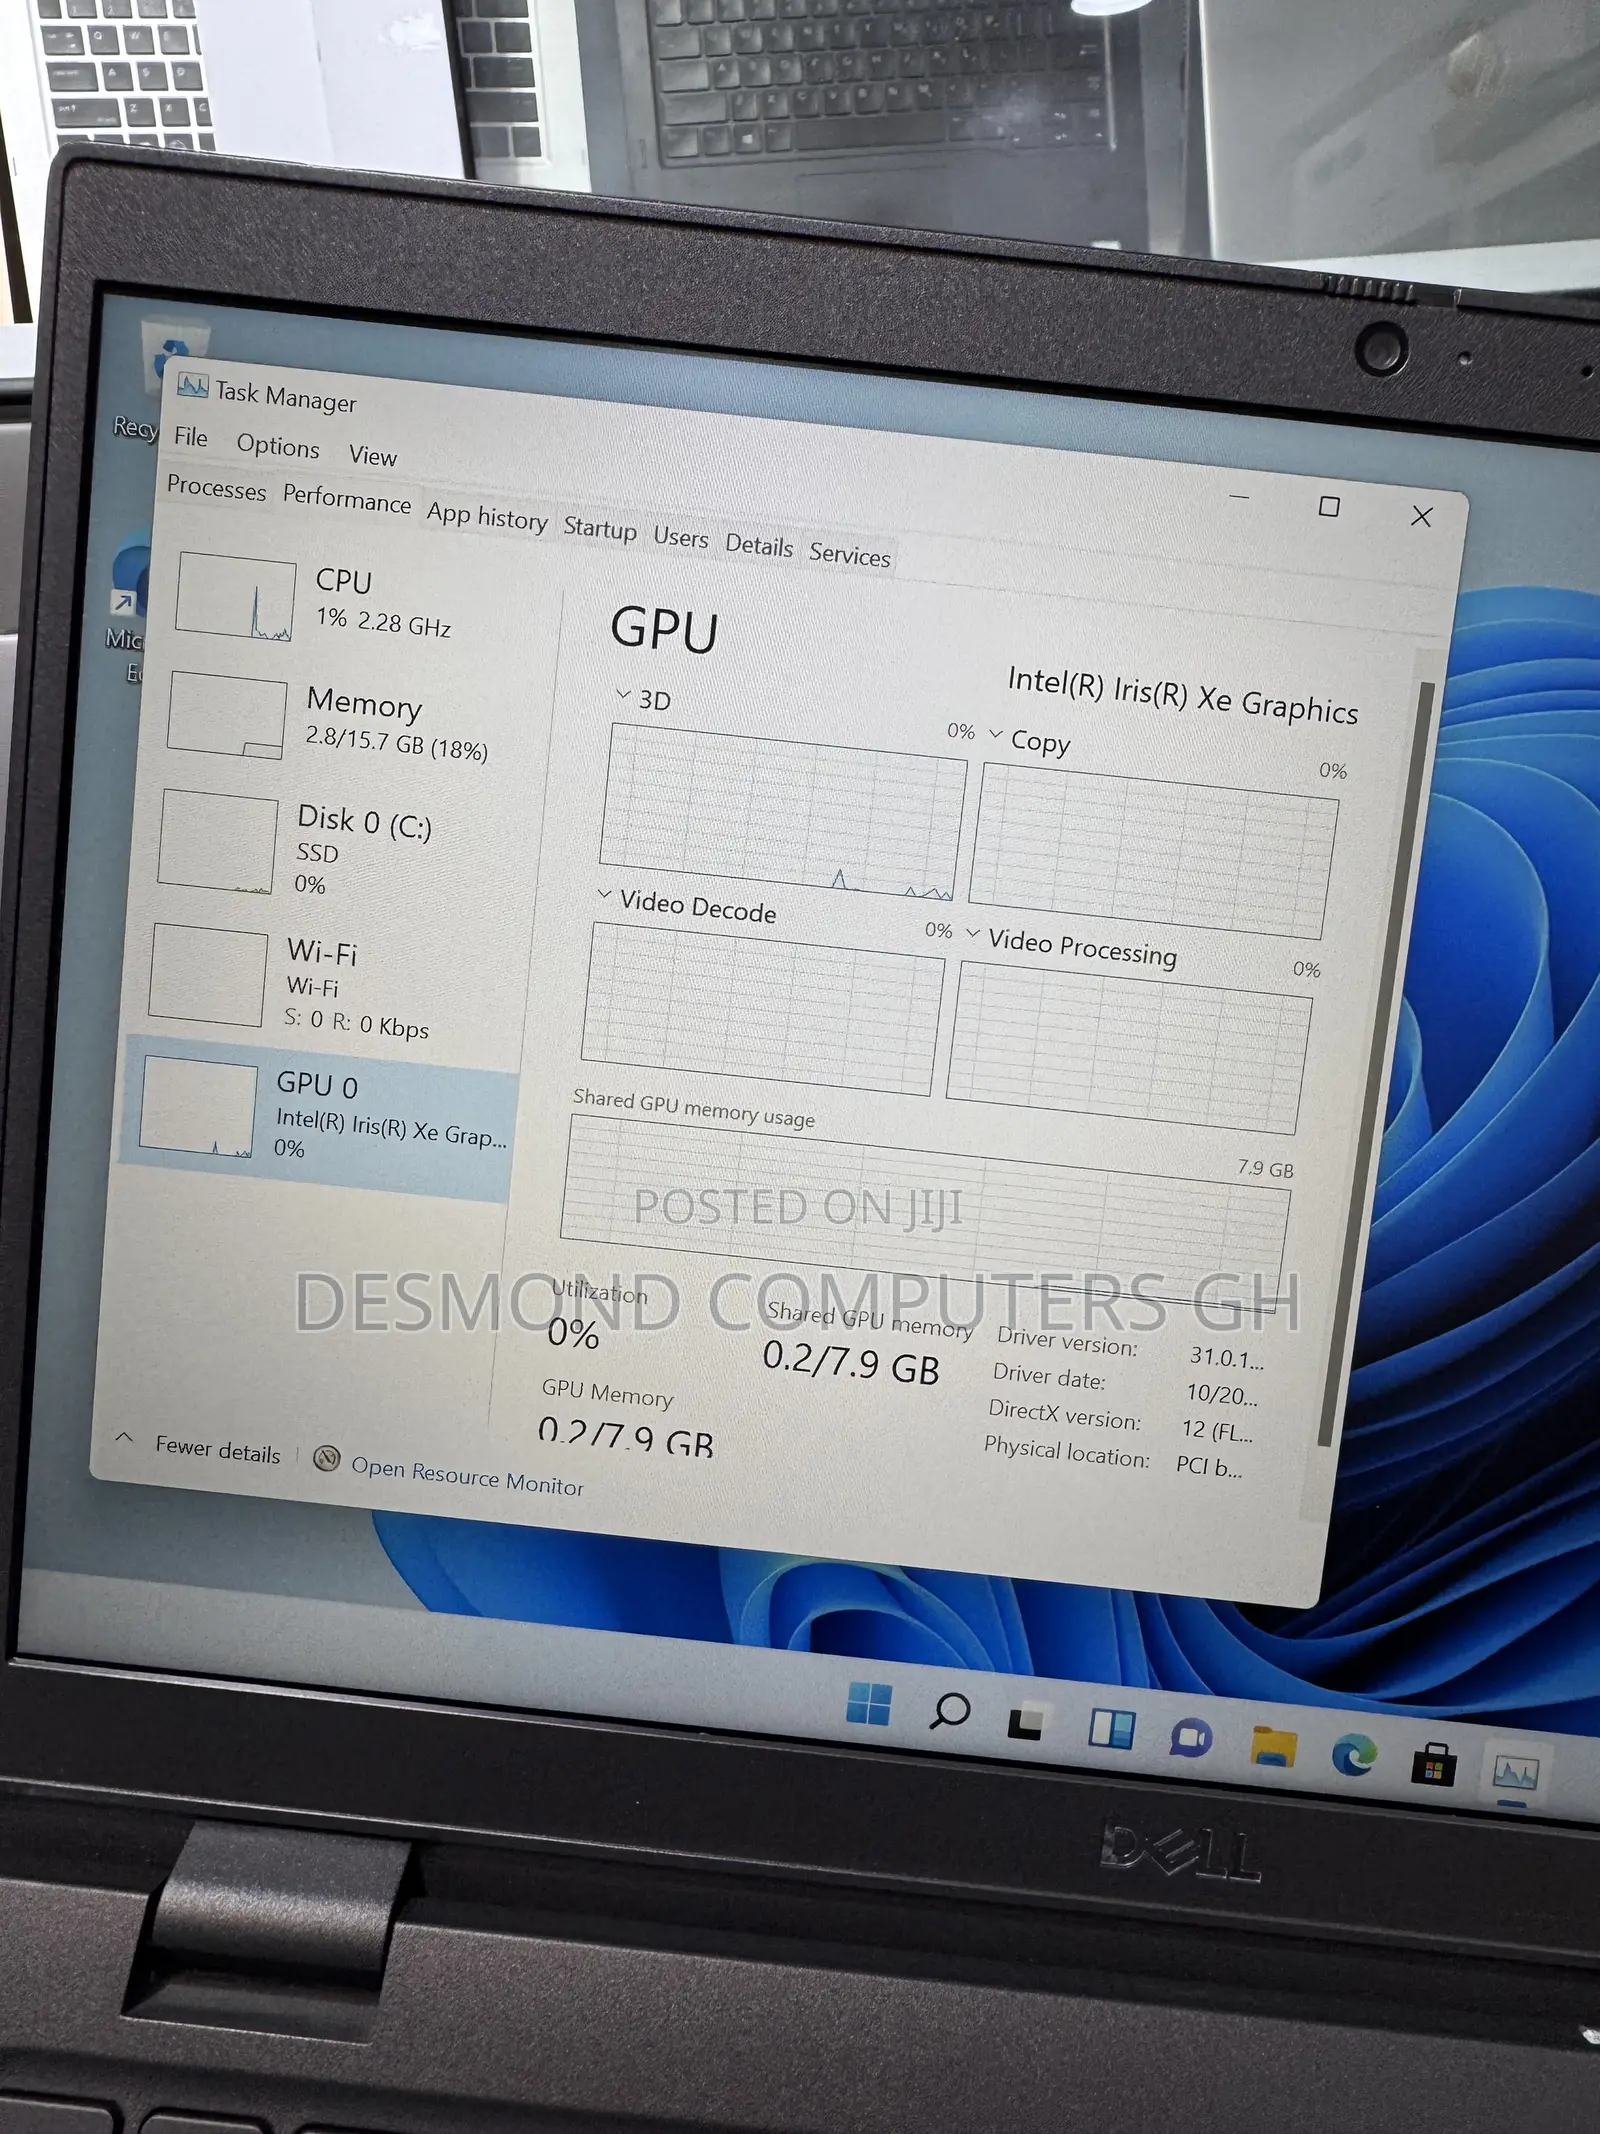
Task: Collapse with the Fewer details chevron
Action: pos(124,1439)
